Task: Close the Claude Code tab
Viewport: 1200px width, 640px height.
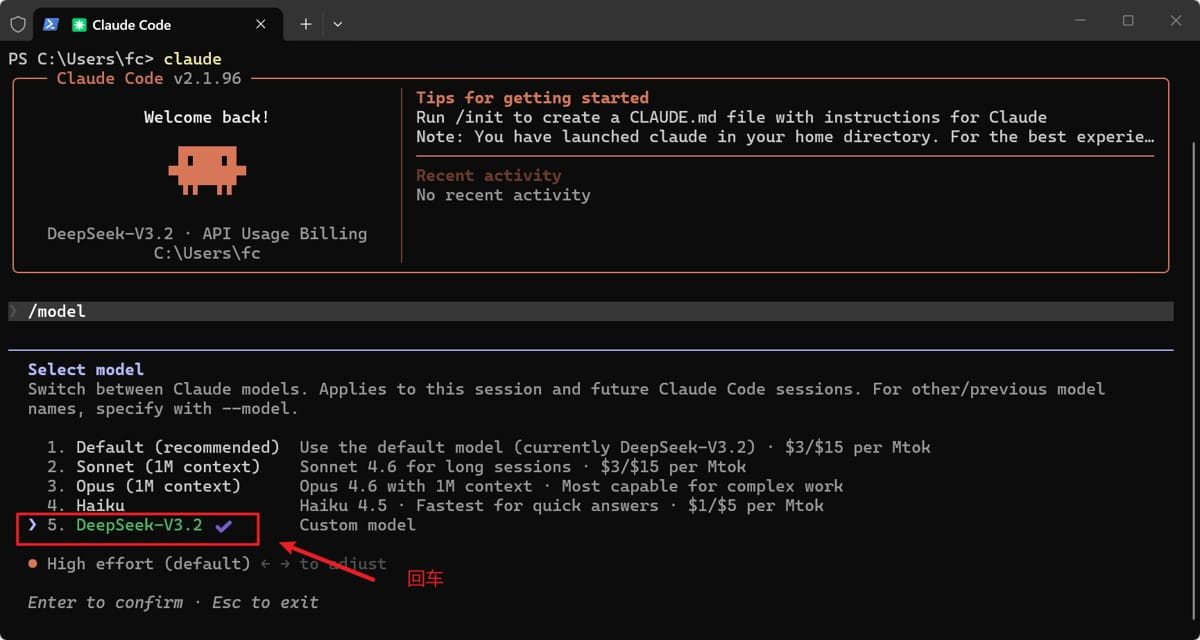Action: pyautogui.click(x=261, y=24)
